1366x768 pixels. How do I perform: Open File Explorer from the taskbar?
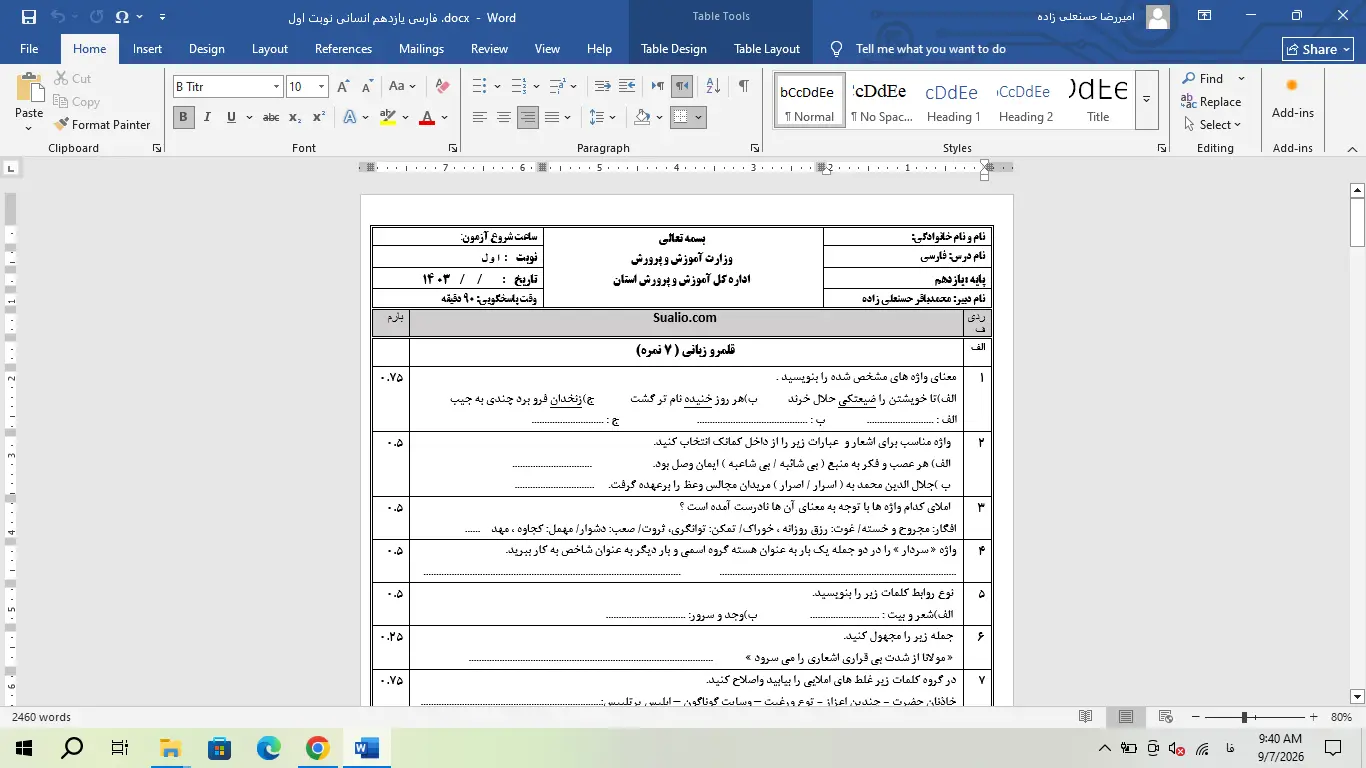[170, 748]
